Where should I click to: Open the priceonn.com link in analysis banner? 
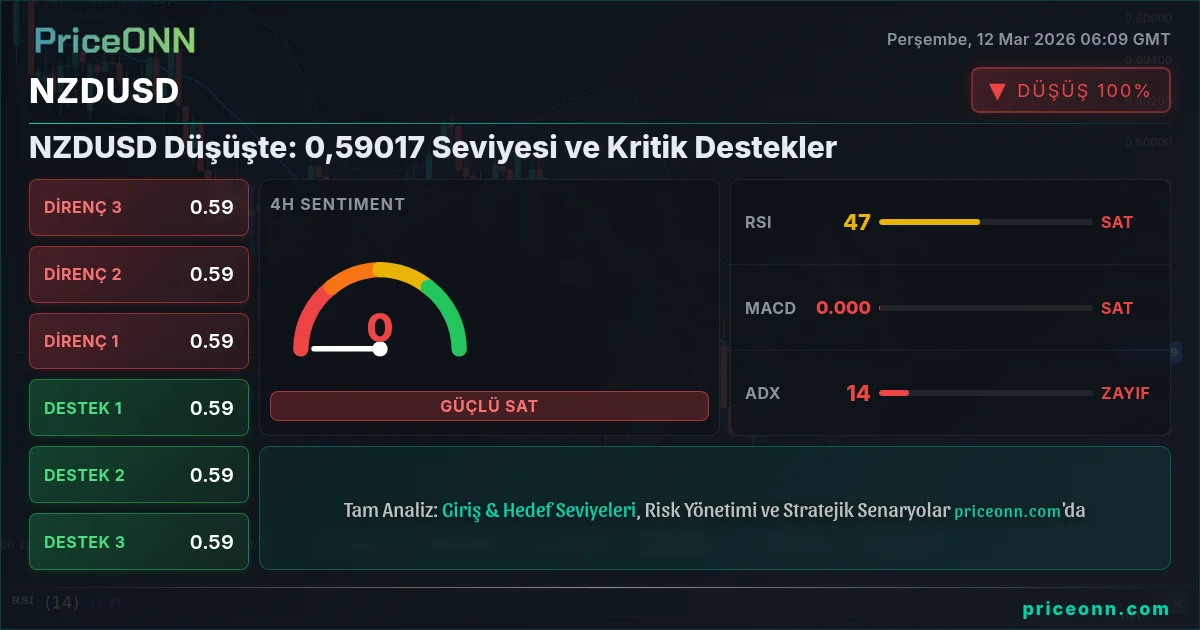1008,511
